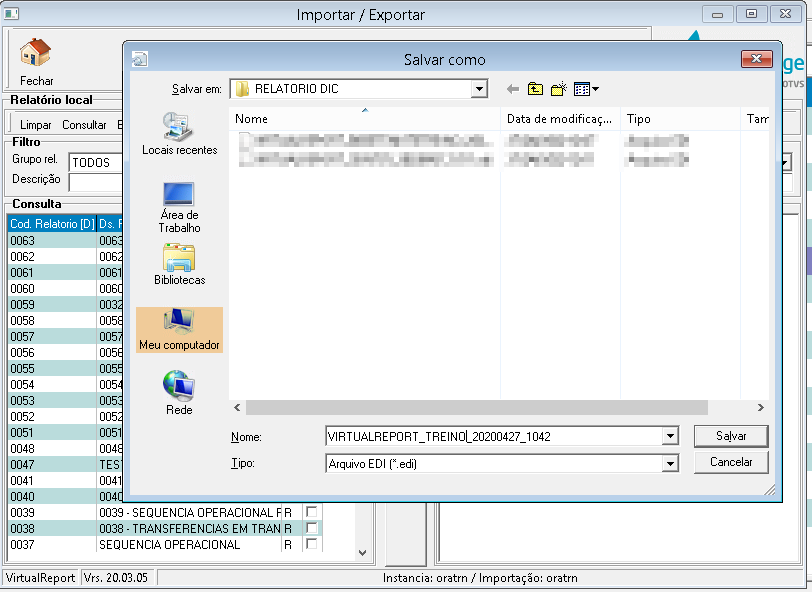Screen dimensions: 812x592
Task: Click the Consultar toolbar item
Action: click(x=84, y=125)
